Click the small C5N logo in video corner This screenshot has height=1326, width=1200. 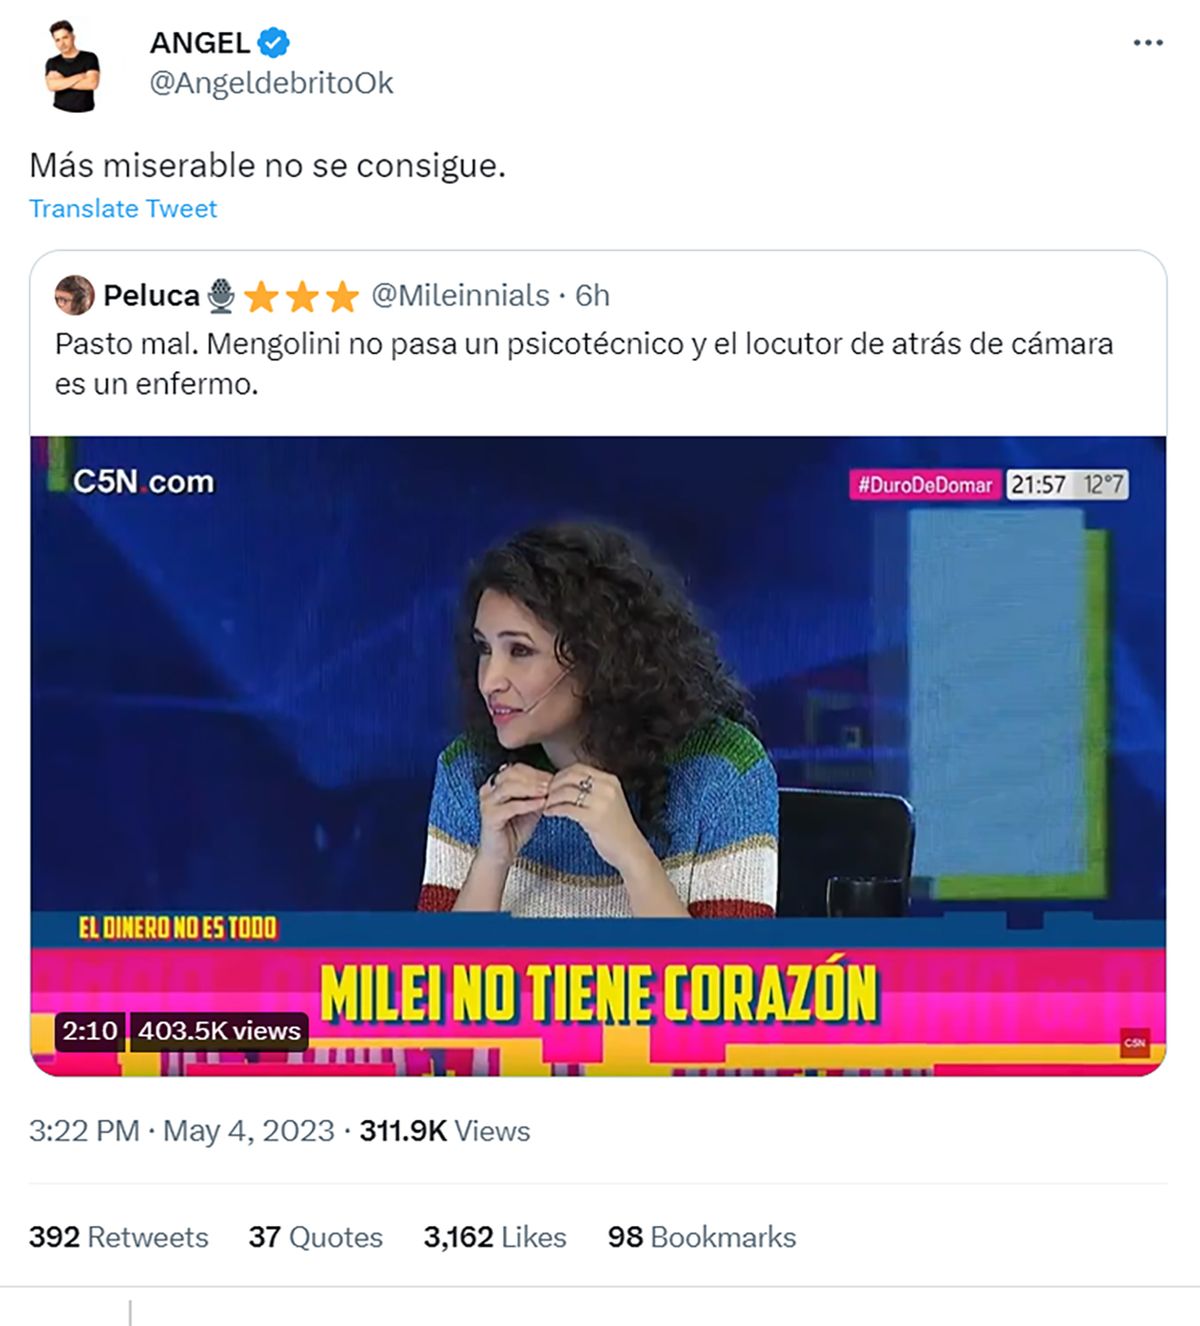[1134, 1043]
